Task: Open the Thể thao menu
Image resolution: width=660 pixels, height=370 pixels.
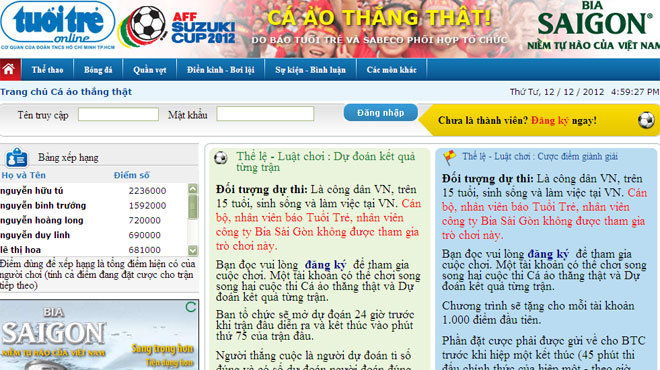Action: click(x=47, y=70)
